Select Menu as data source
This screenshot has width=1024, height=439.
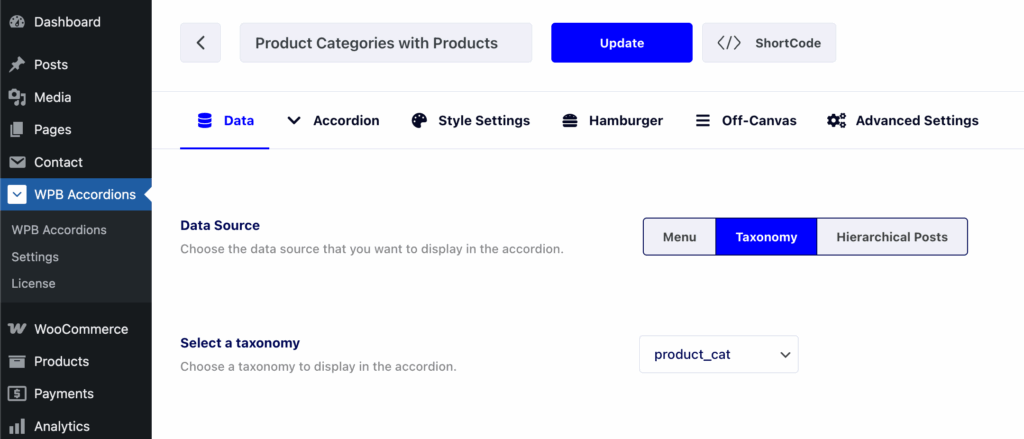[x=680, y=236]
